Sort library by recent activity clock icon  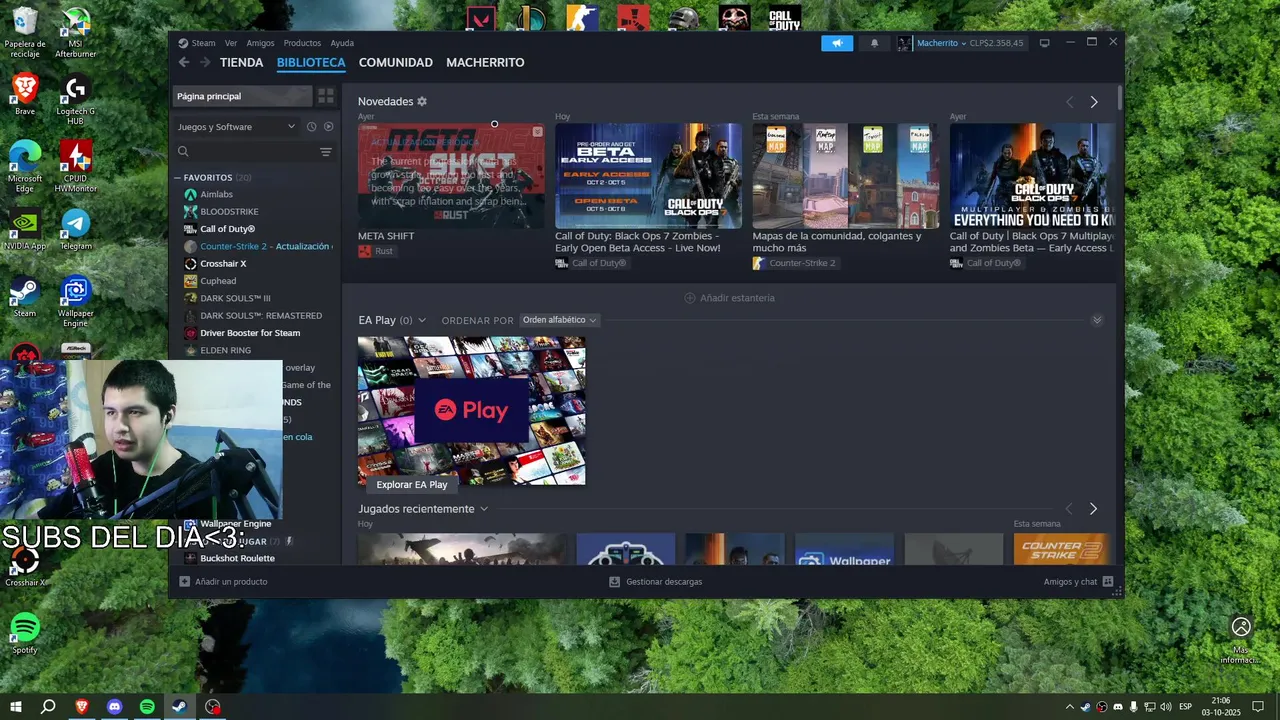[311, 127]
